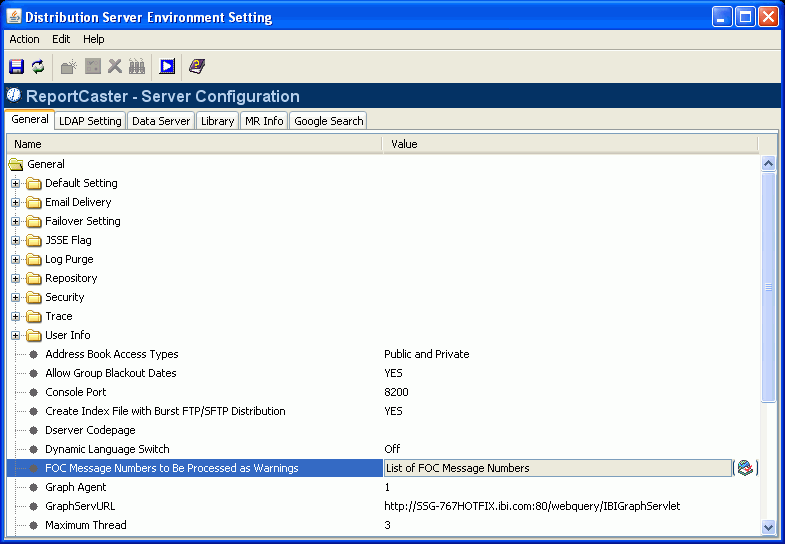Click the Trace folder icon
The height and width of the screenshot is (544, 785).
(x=34, y=316)
